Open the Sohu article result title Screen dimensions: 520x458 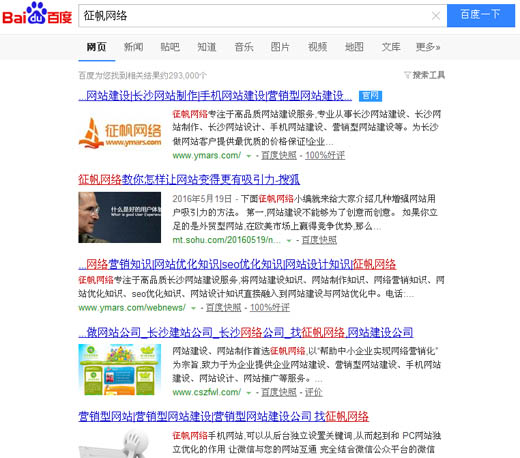coord(189,180)
